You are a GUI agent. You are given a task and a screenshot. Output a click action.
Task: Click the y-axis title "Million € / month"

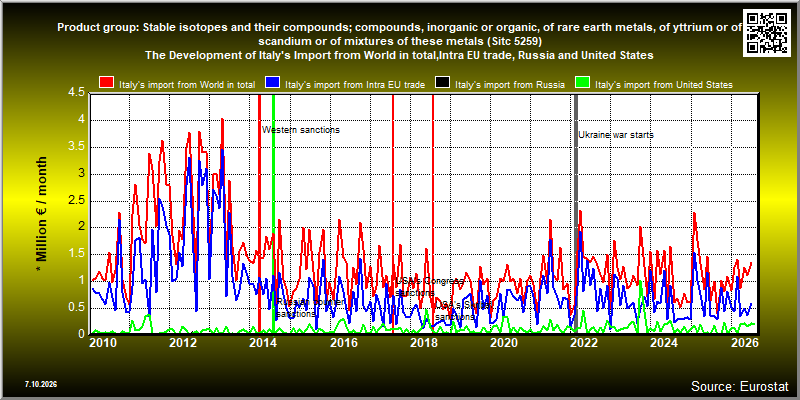click(x=42, y=216)
